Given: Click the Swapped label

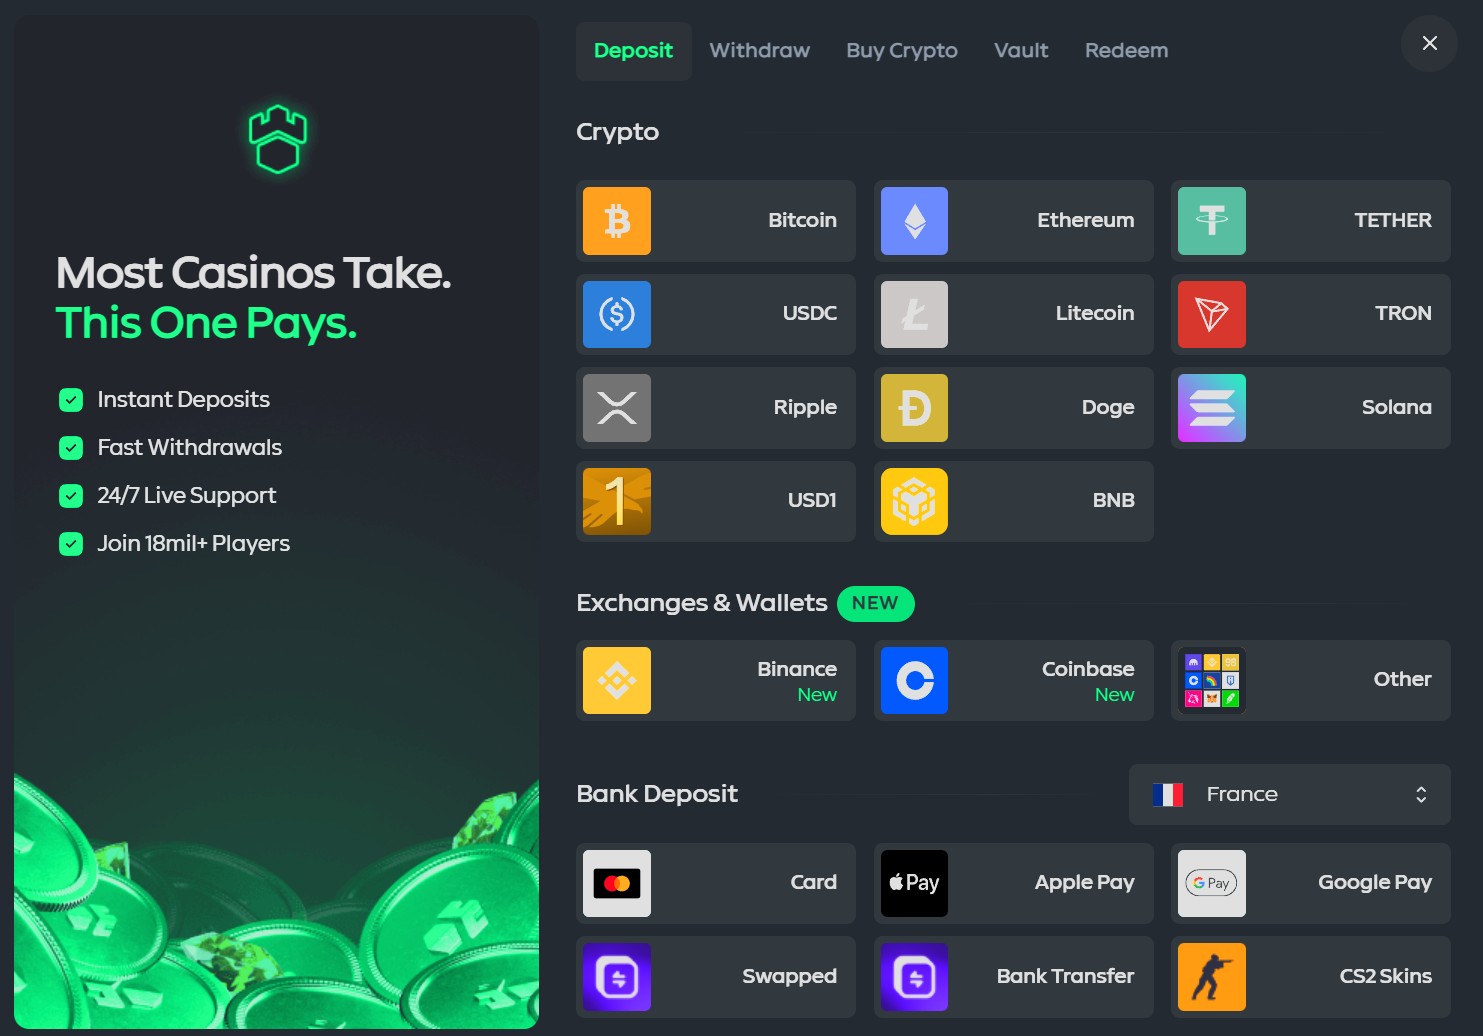Looking at the screenshot, I should click(x=789, y=977).
